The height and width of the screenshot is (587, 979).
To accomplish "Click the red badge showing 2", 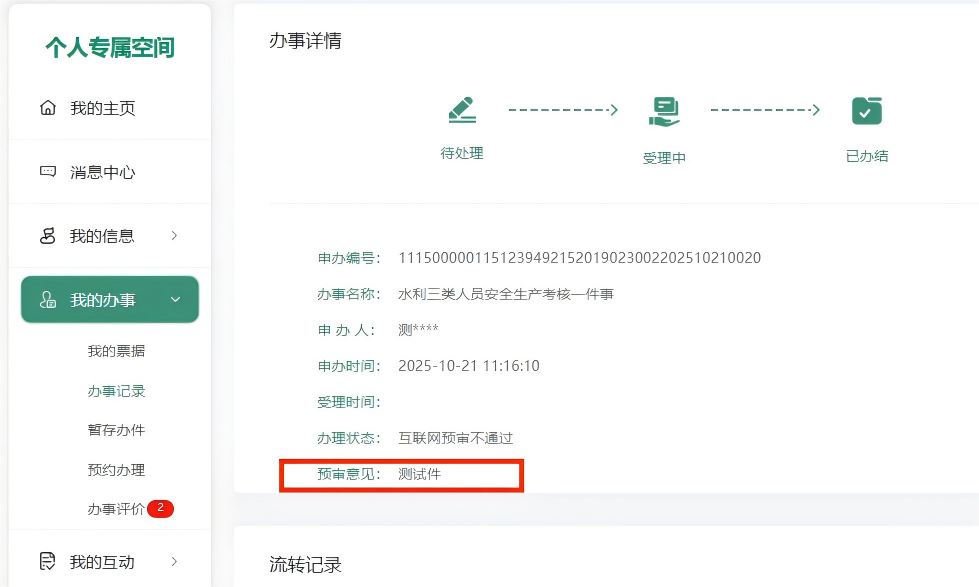I will coord(160,508).
